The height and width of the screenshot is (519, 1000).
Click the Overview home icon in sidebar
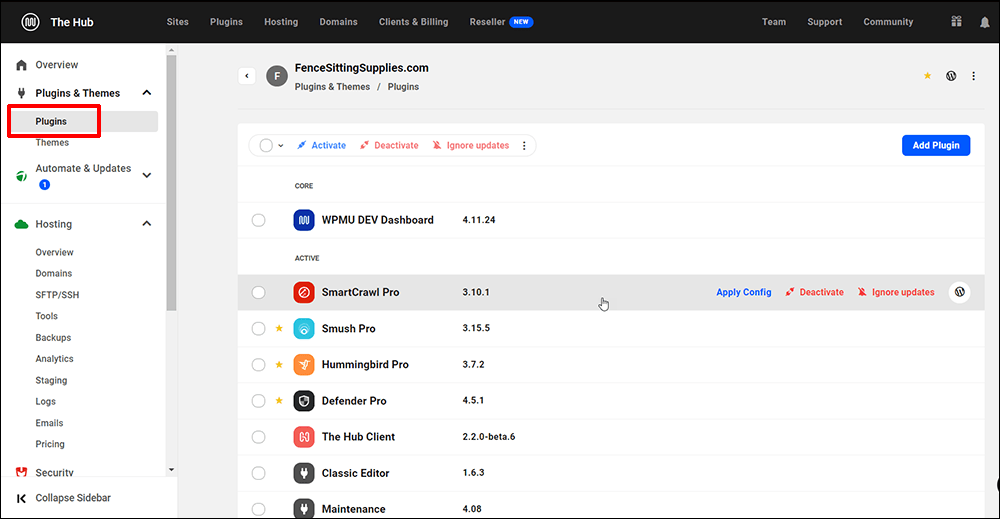point(22,65)
